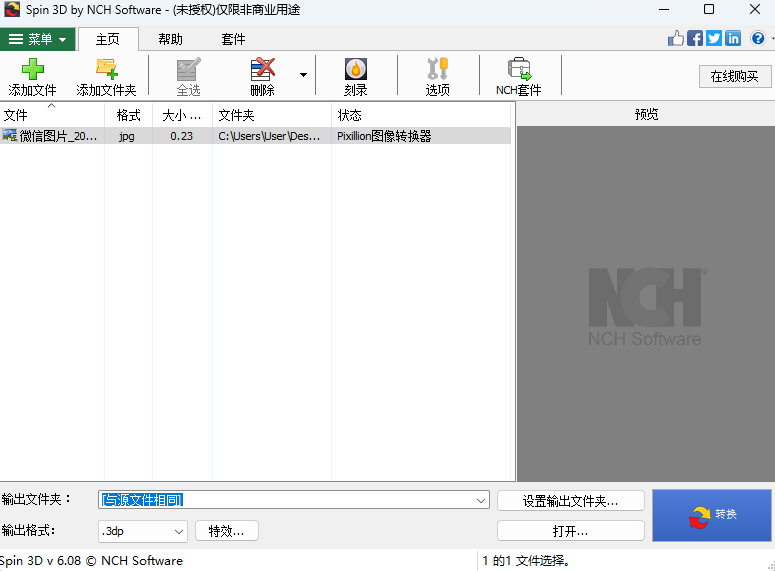Click the 添加文件夹 folder icon
The image size is (775, 571).
pyautogui.click(x=106, y=69)
